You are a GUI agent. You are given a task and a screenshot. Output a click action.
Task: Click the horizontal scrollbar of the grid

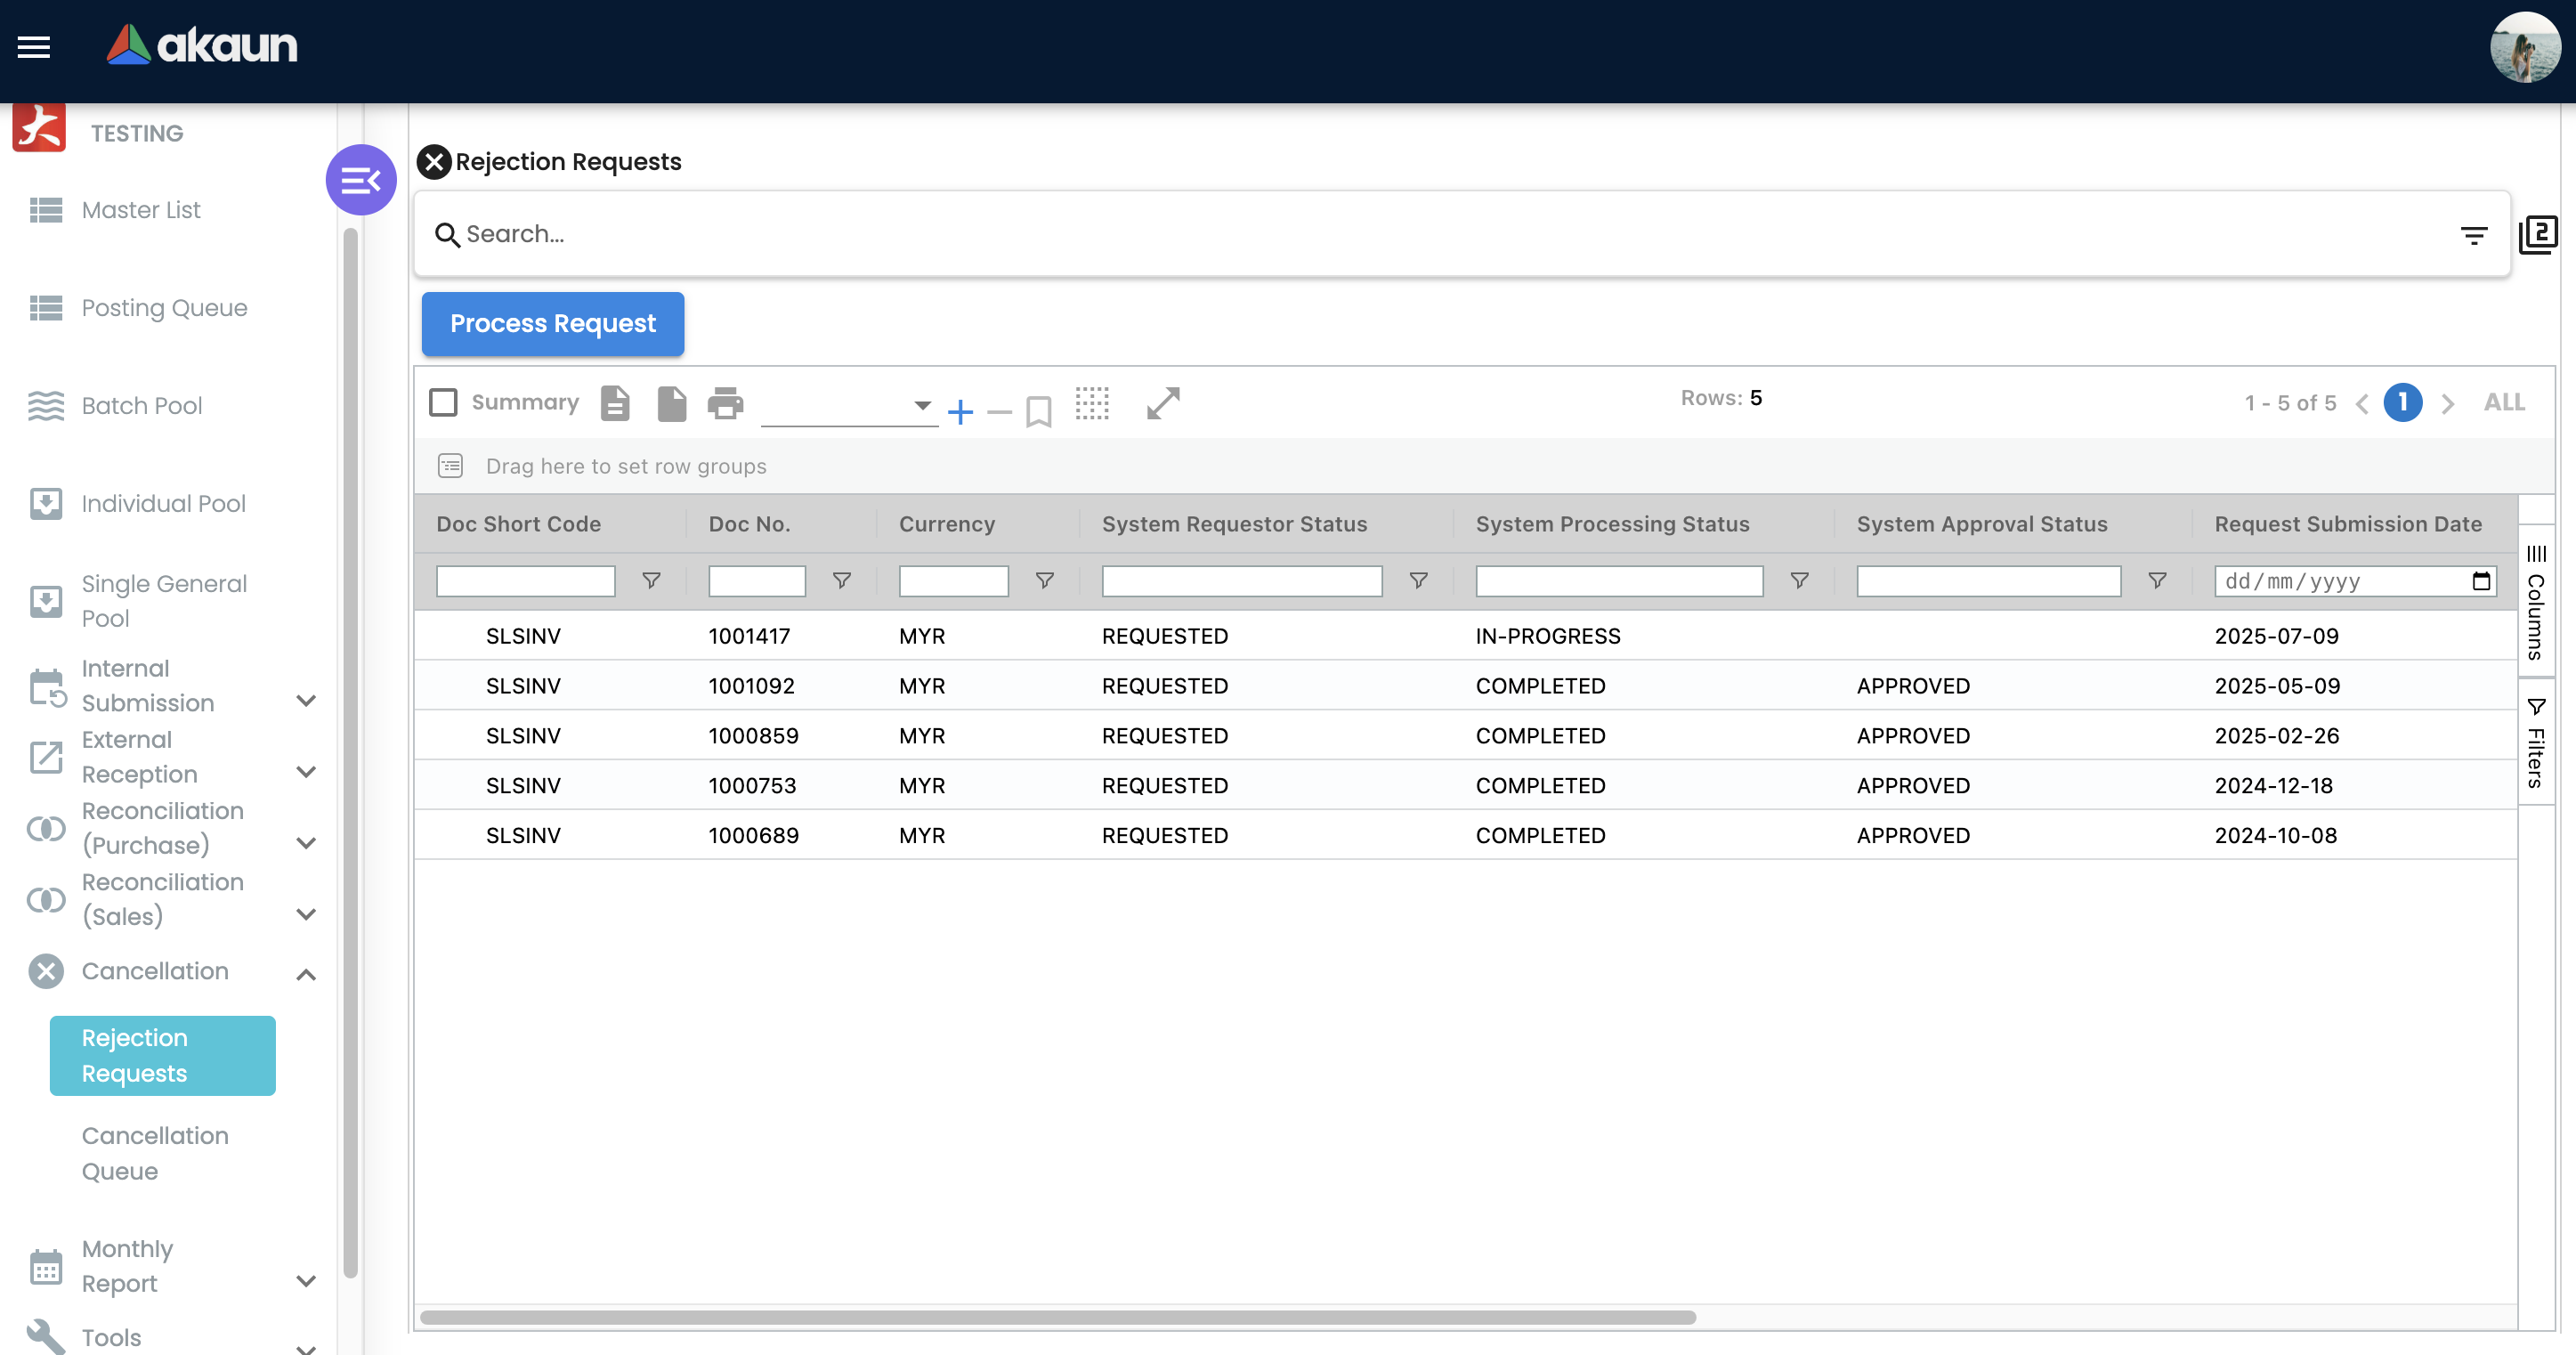point(1058,1317)
